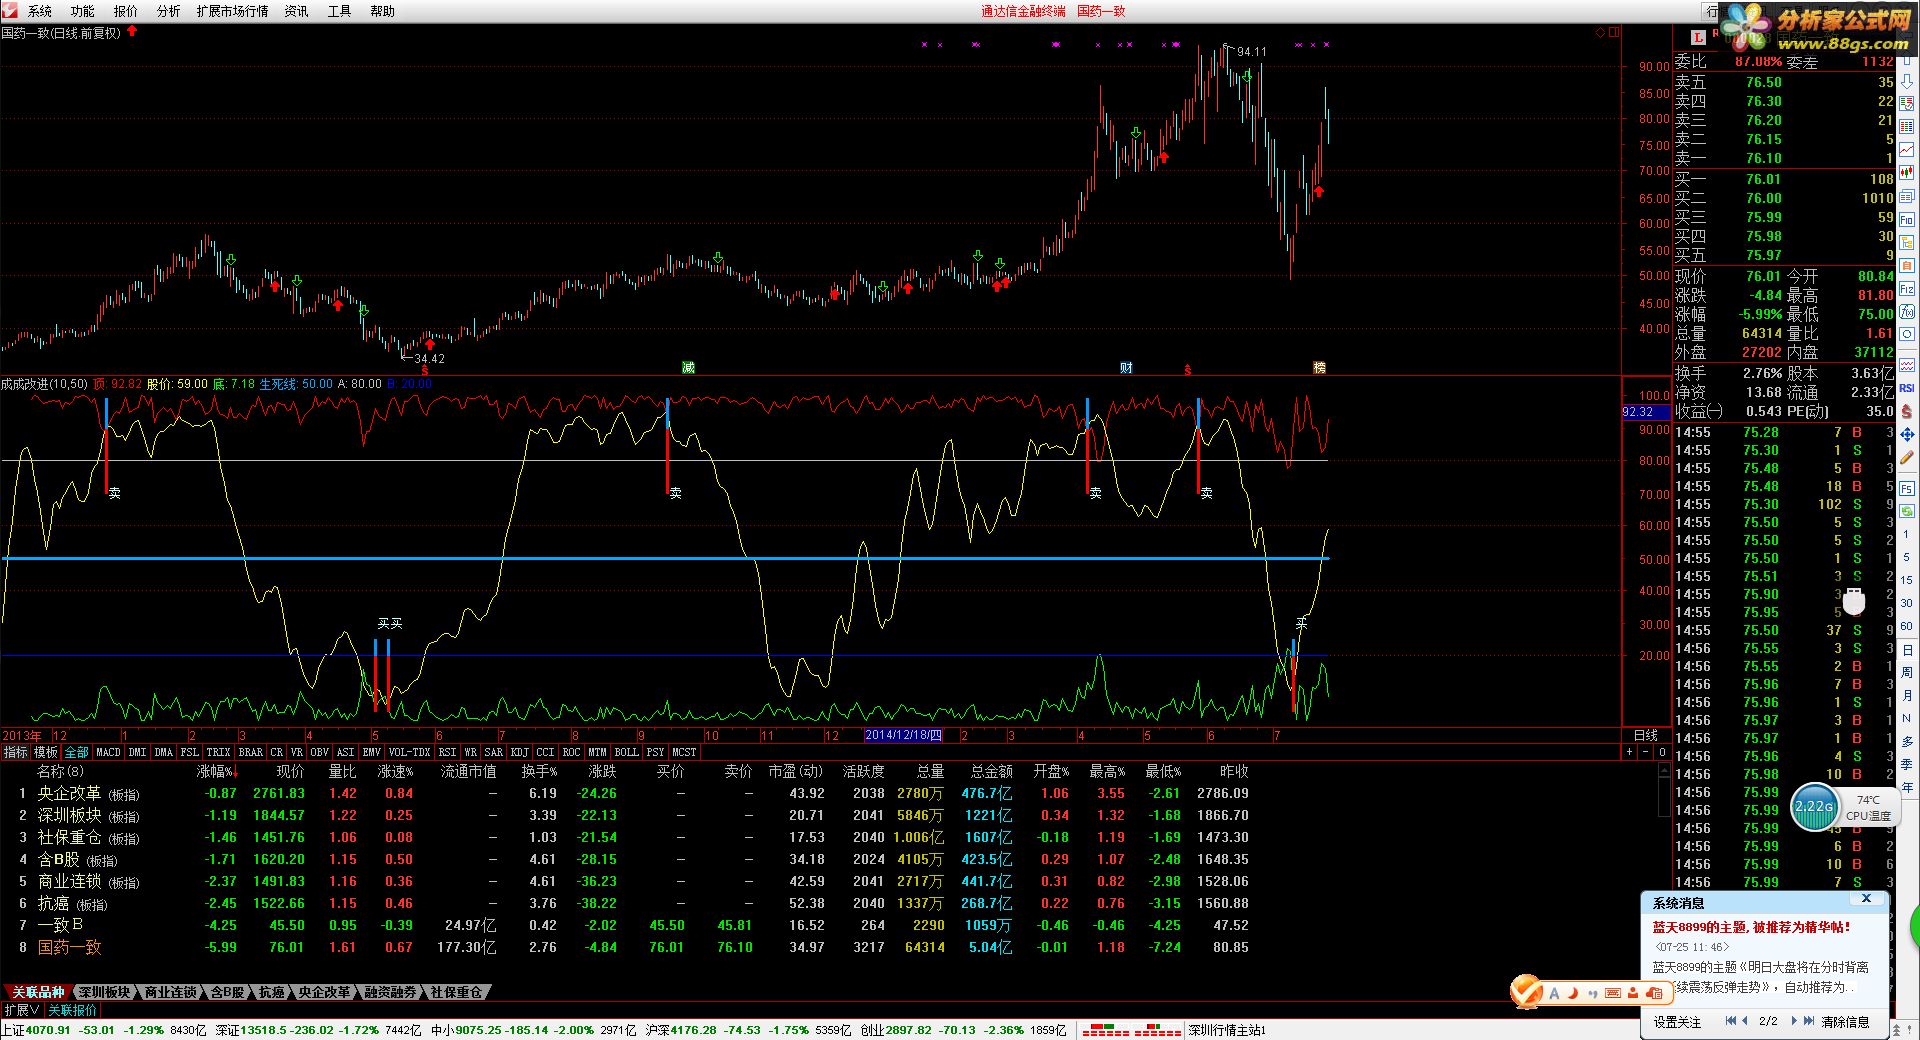Click the moon icon on the input-method bar

tap(1573, 992)
